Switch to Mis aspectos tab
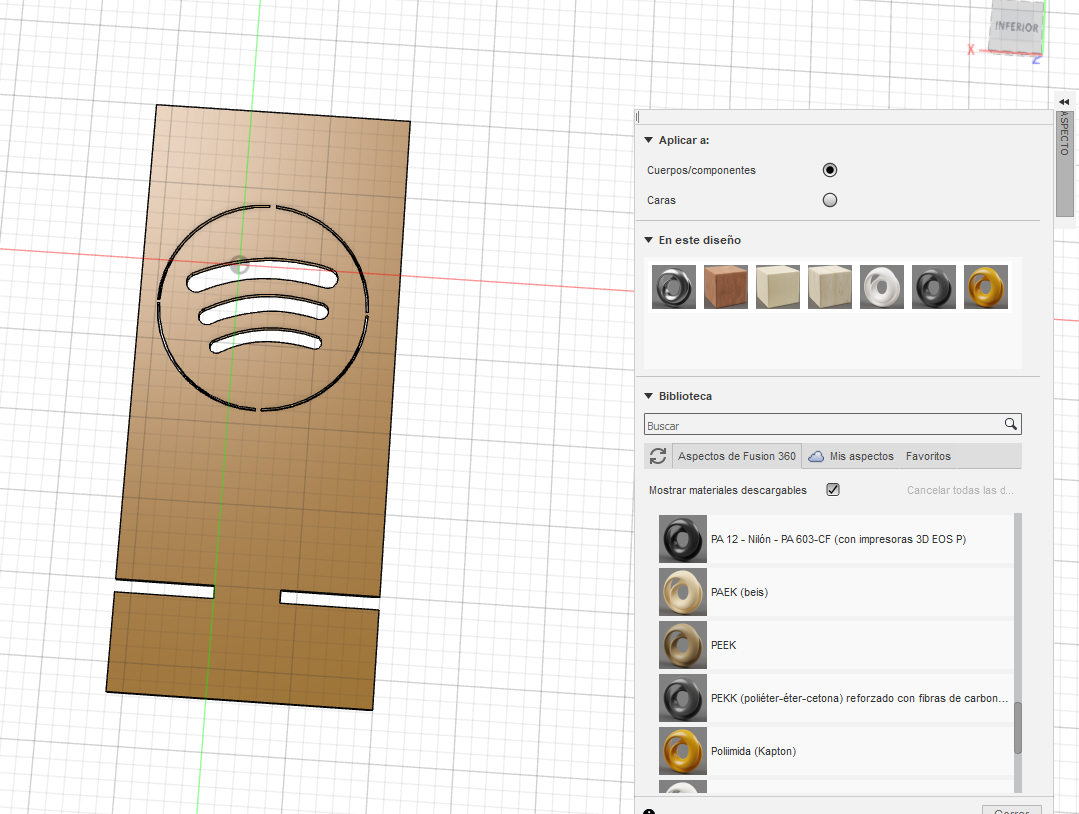This screenshot has width=1079, height=814. pyautogui.click(x=852, y=456)
